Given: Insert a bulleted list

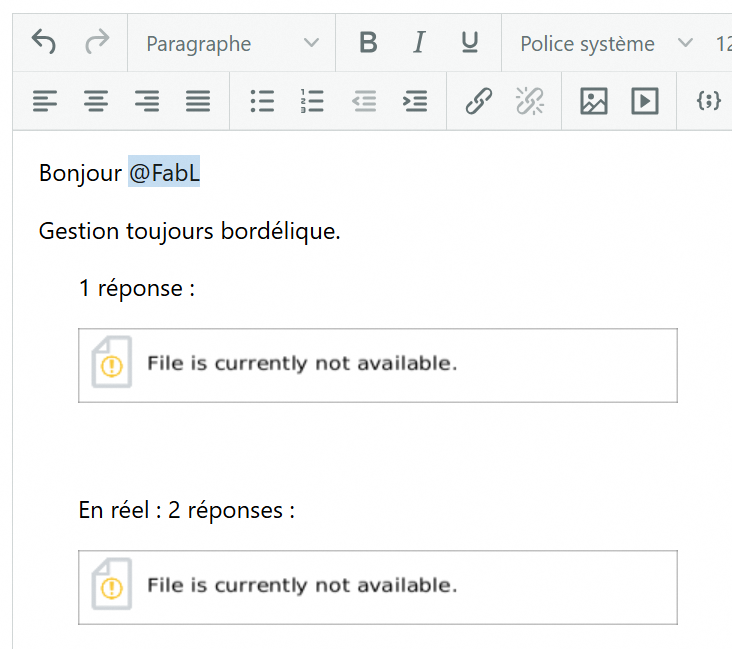Looking at the screenshot, I should (262, 101).
